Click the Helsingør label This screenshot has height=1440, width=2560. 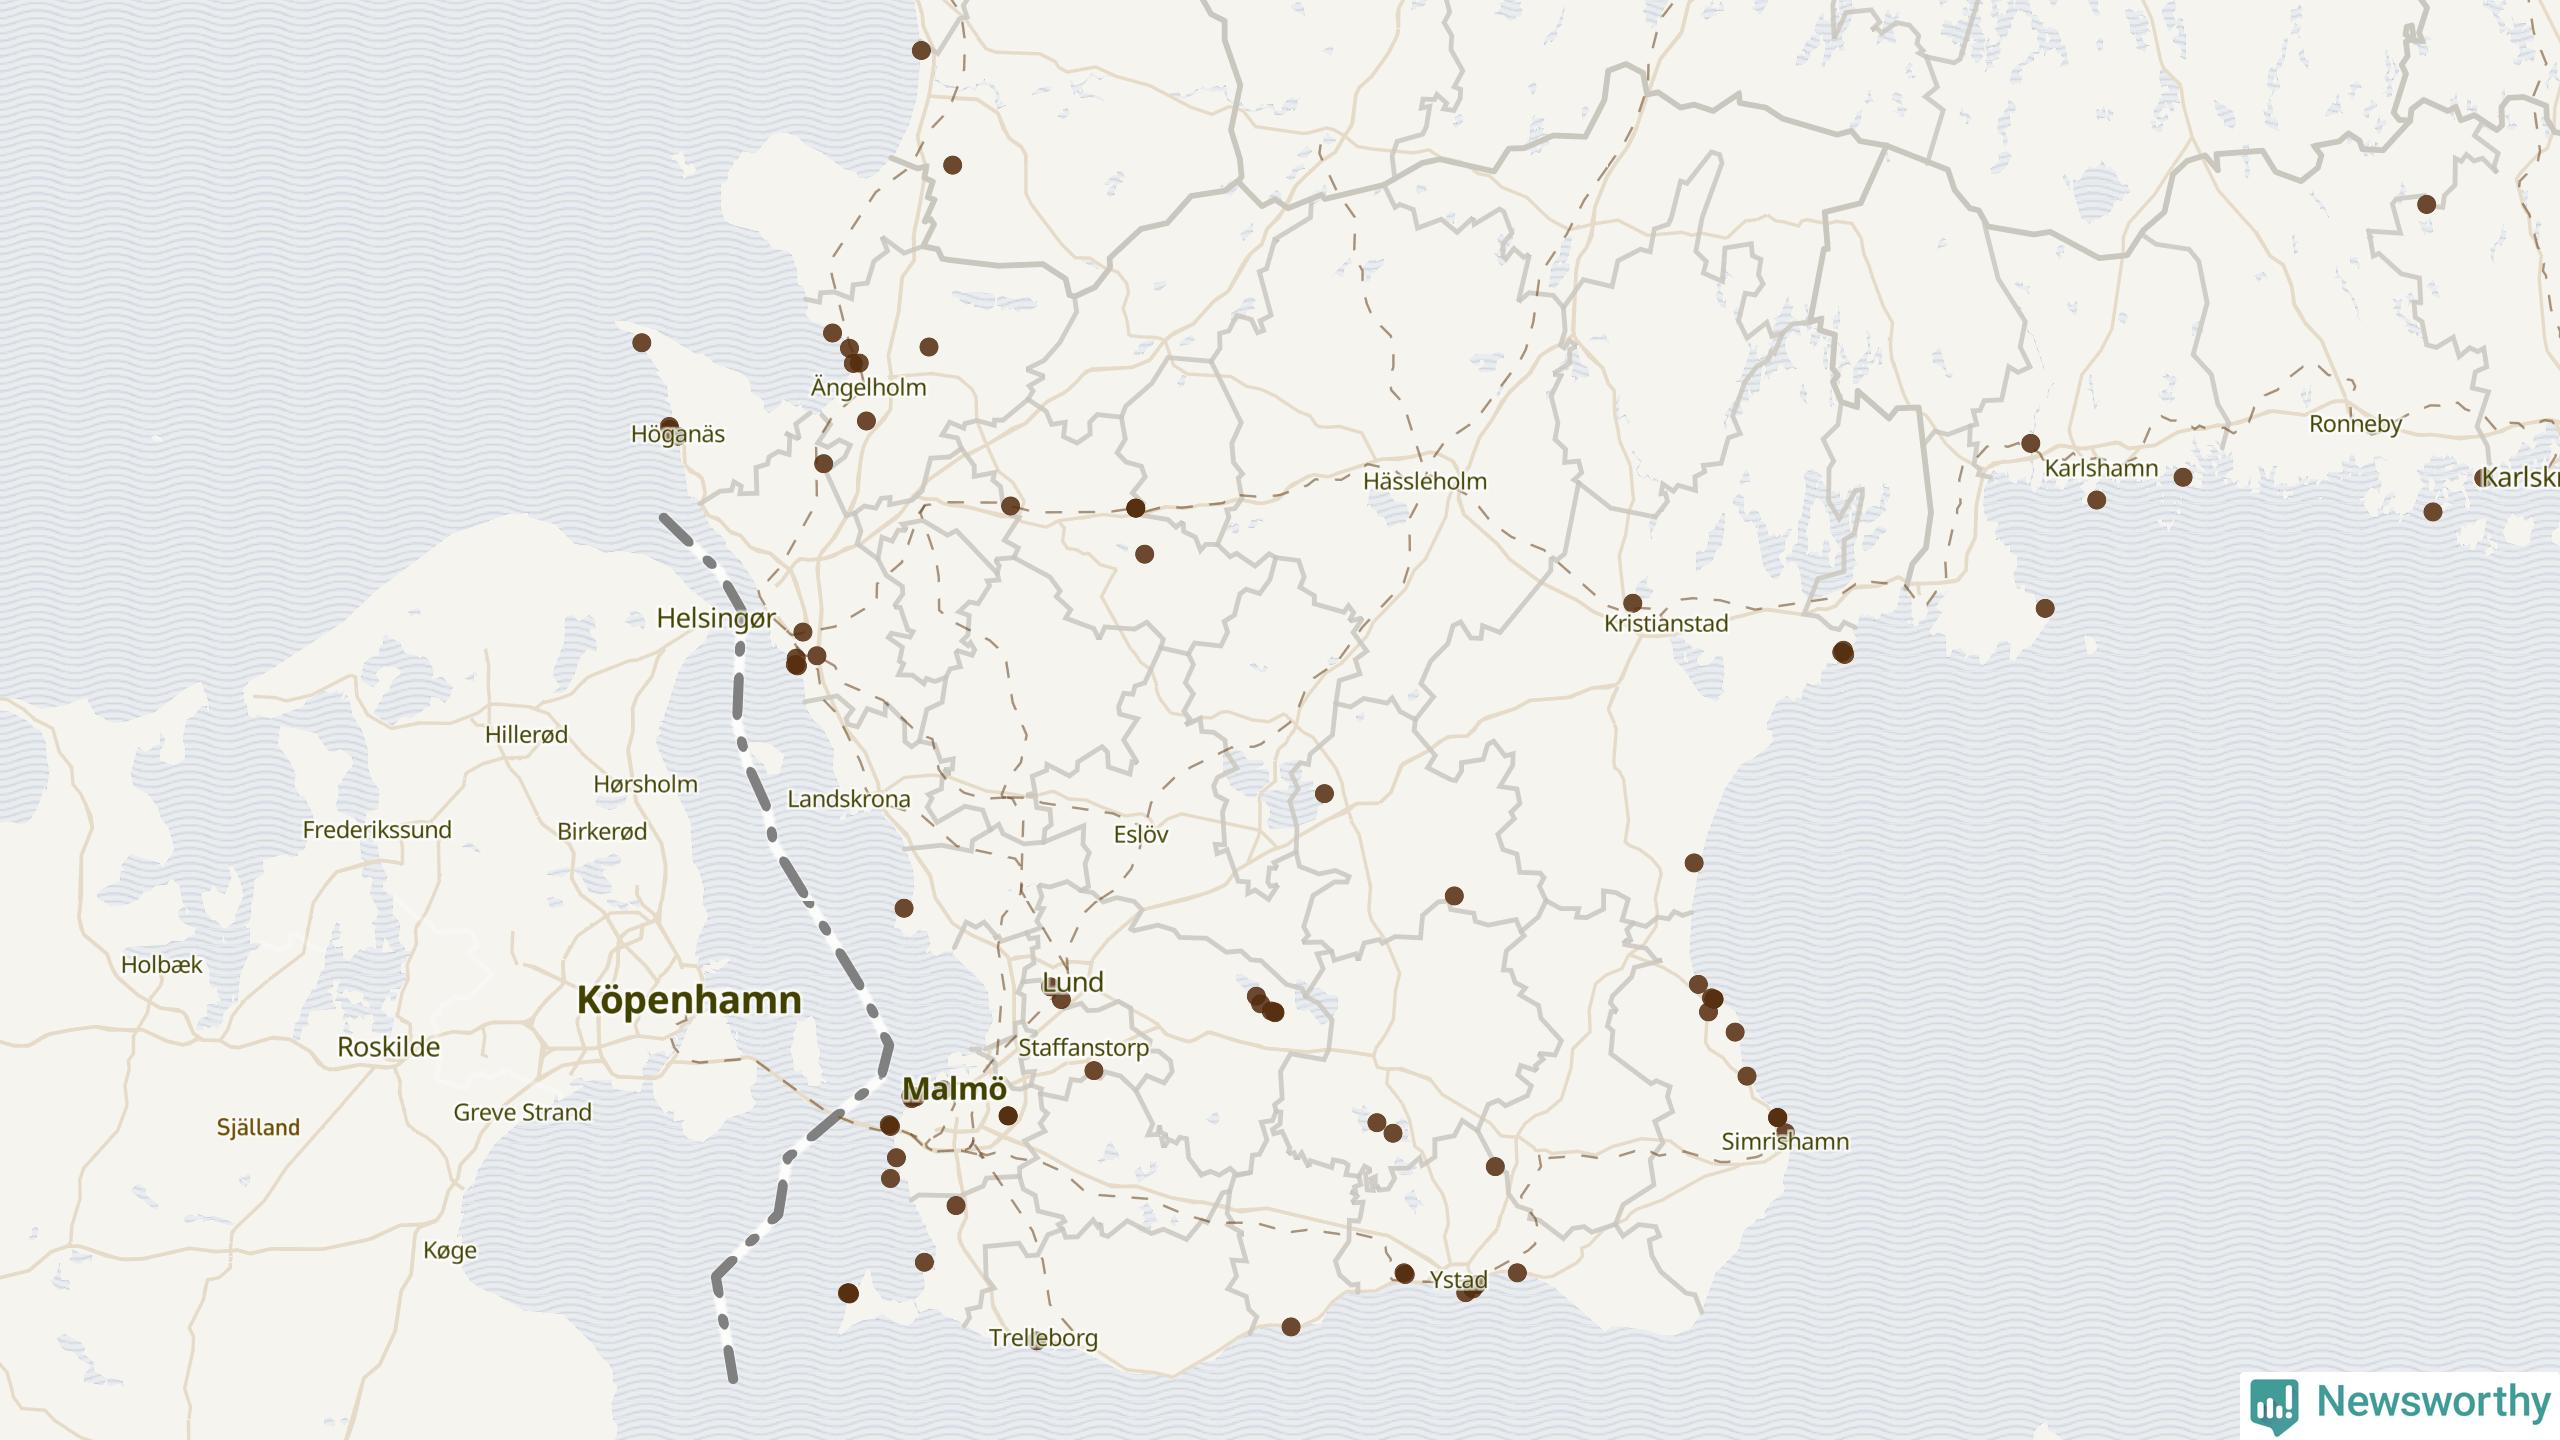(716, 619)
